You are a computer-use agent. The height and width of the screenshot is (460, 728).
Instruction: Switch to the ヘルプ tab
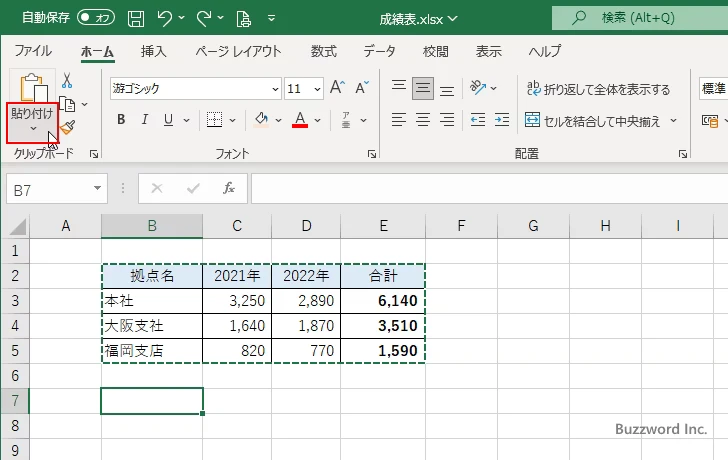[x=545, y=51]
